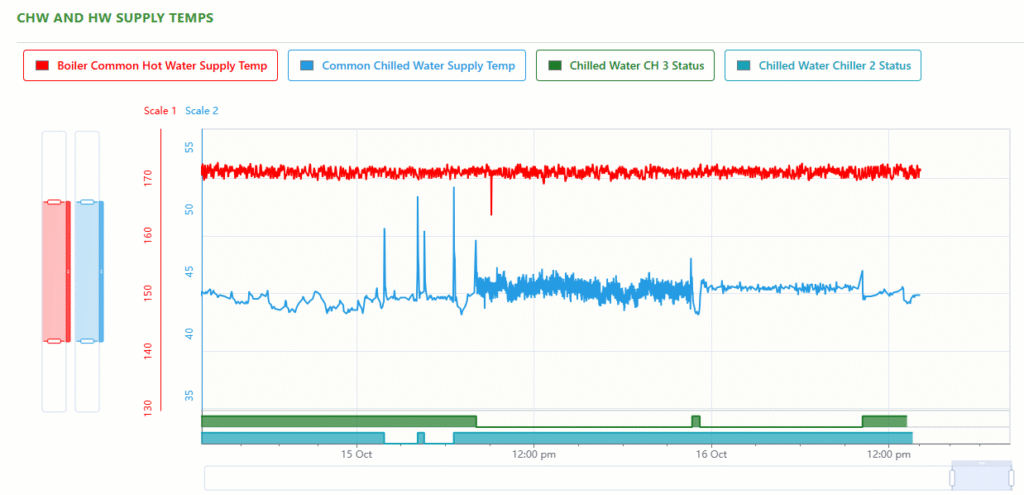Click the Scale 2 axis label
The width and height of the screenshot is (1024, 495).
(x=201, y=111)
